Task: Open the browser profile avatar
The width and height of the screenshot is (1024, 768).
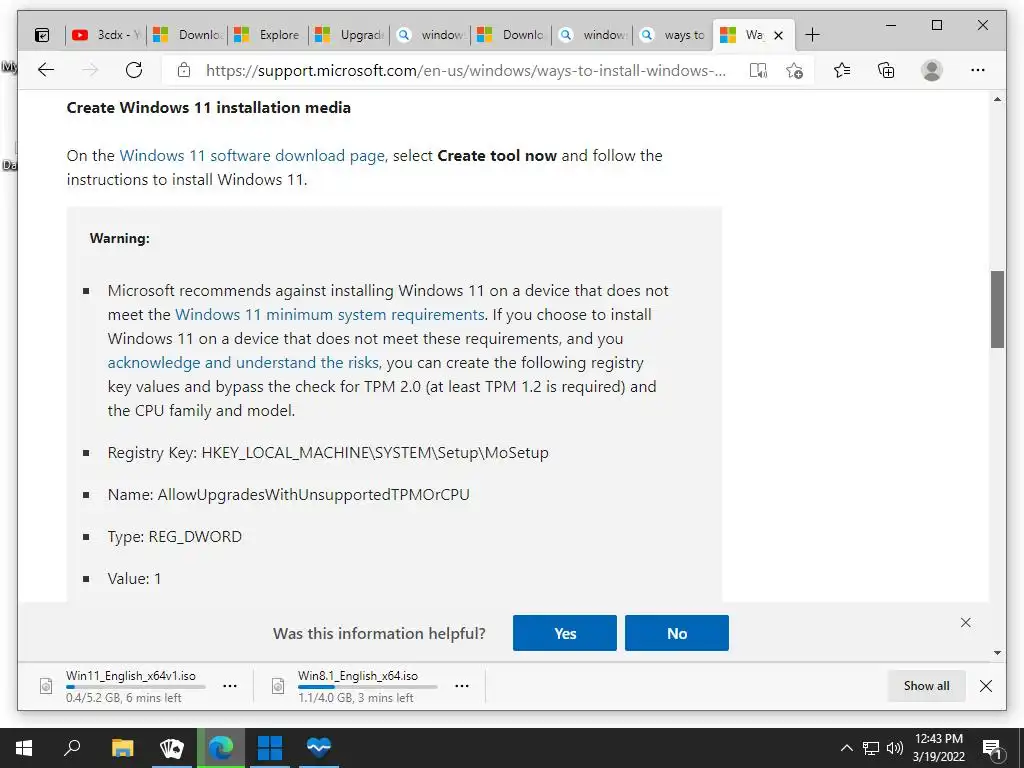Action: tap(932, 70)
